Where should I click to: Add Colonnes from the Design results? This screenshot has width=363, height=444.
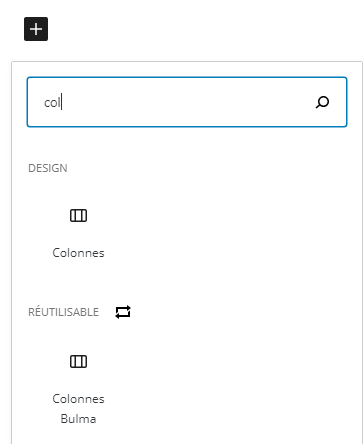(x=78, y=233)
